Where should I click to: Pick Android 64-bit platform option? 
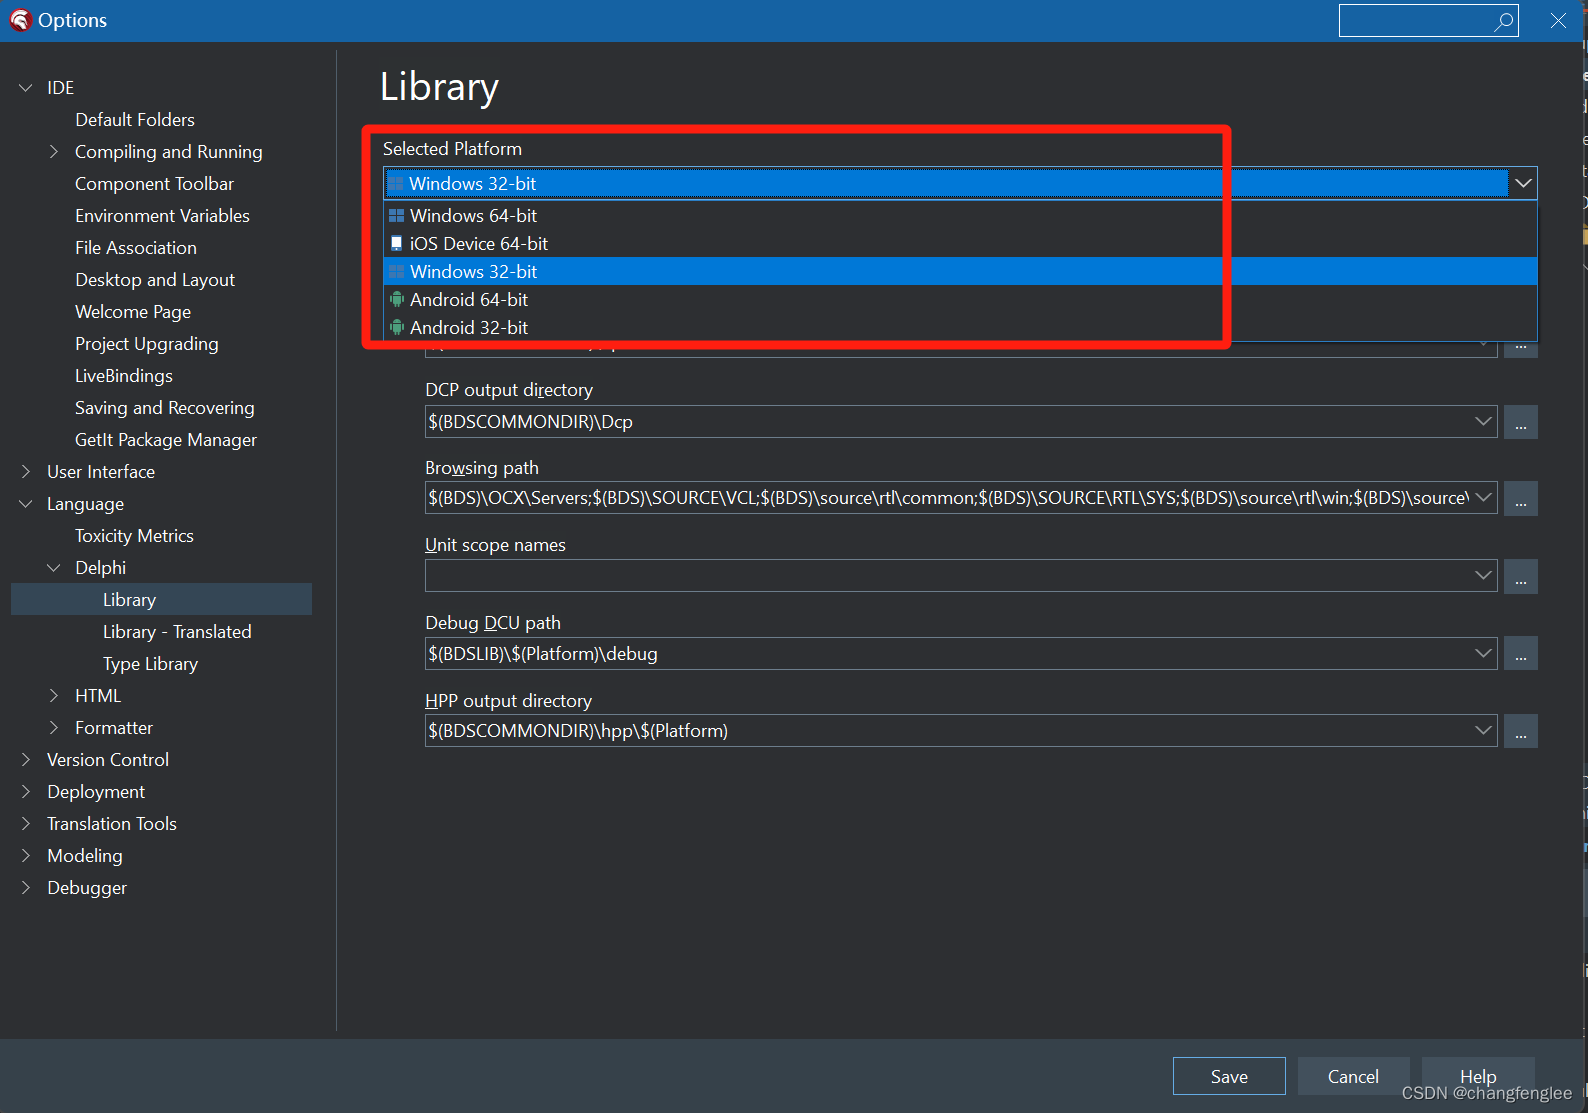[x=960, y=299]
